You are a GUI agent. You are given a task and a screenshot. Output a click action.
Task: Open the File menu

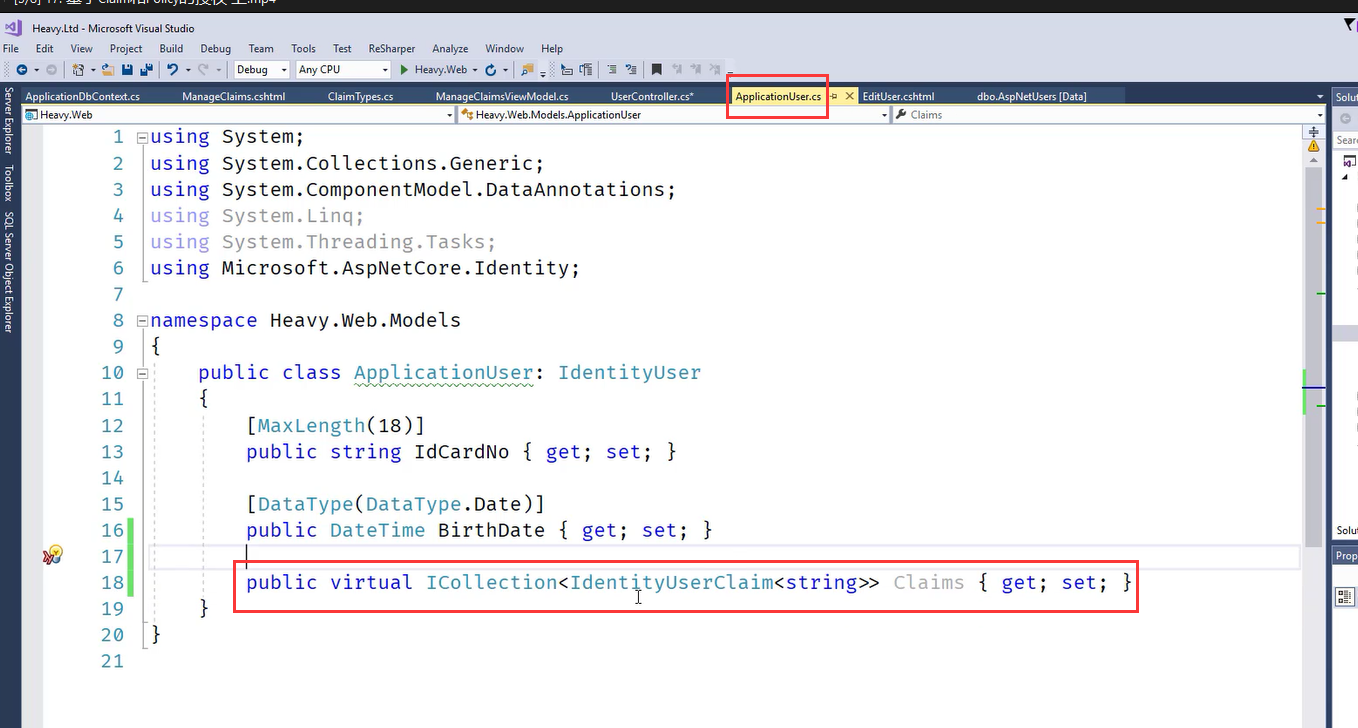11,48
